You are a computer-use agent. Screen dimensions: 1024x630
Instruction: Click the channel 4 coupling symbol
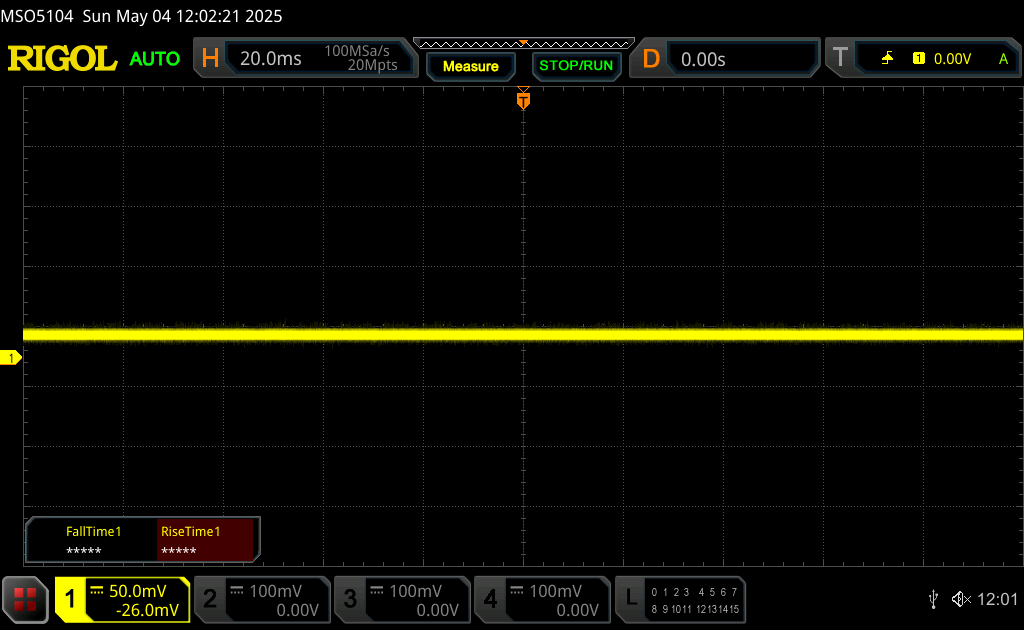tap(517, 591)
